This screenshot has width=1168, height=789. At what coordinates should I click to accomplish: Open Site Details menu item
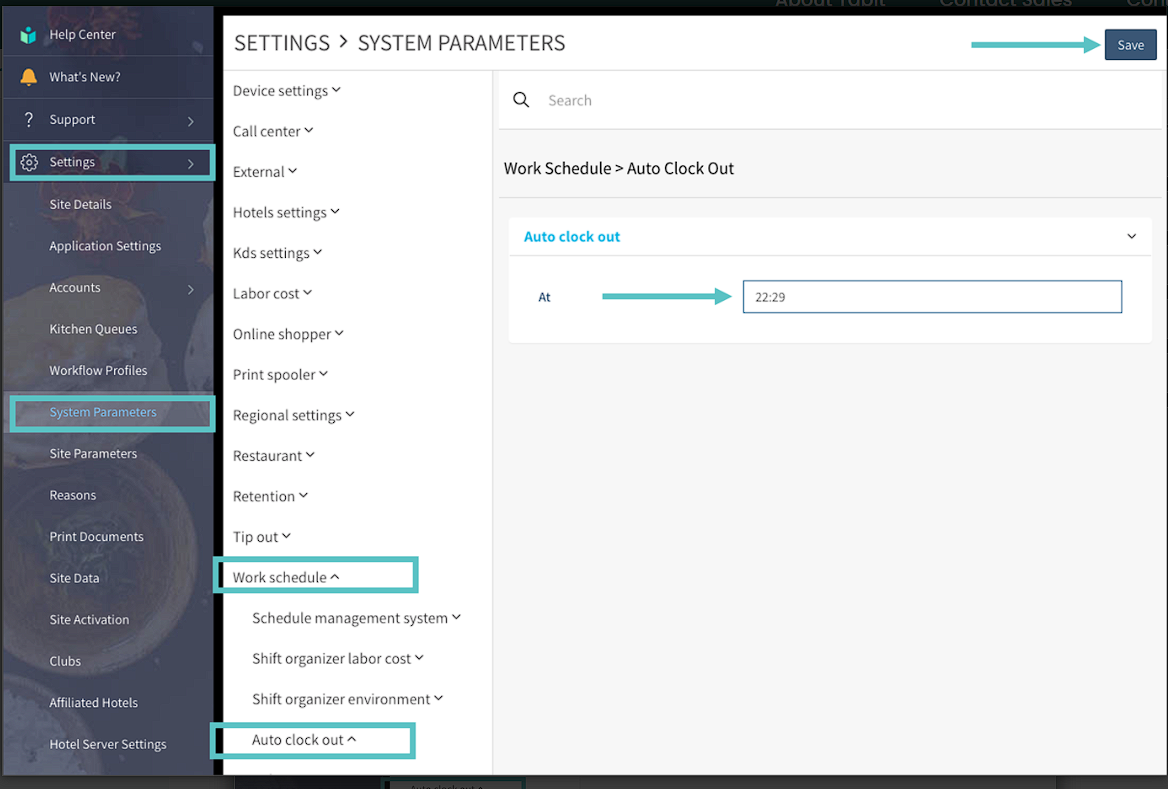[80, 204]
